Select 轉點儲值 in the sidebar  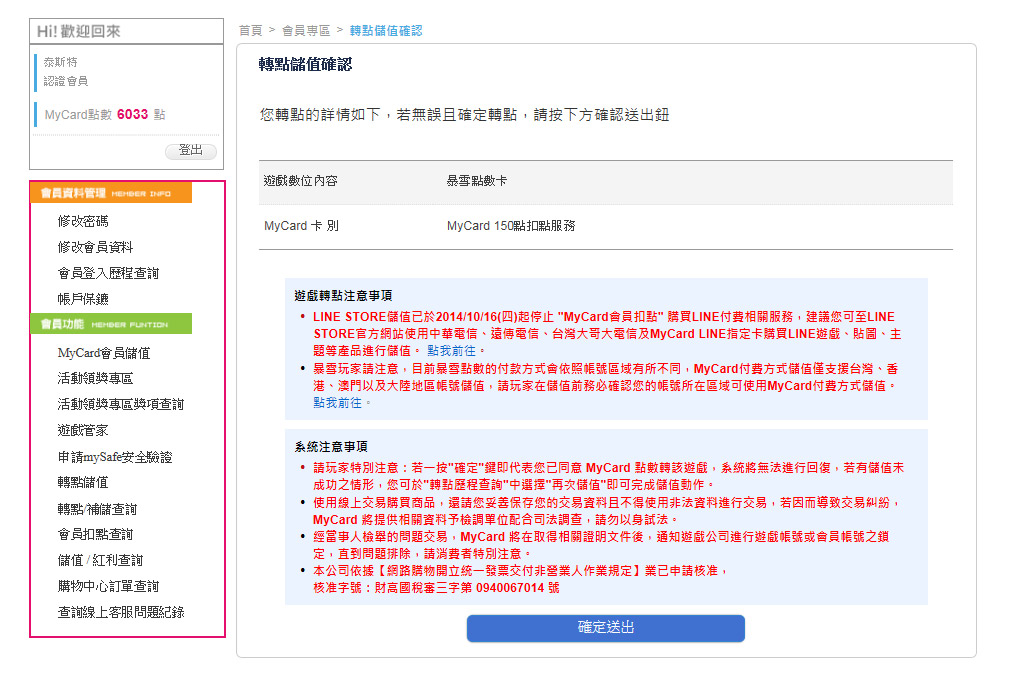pos(83,483)
